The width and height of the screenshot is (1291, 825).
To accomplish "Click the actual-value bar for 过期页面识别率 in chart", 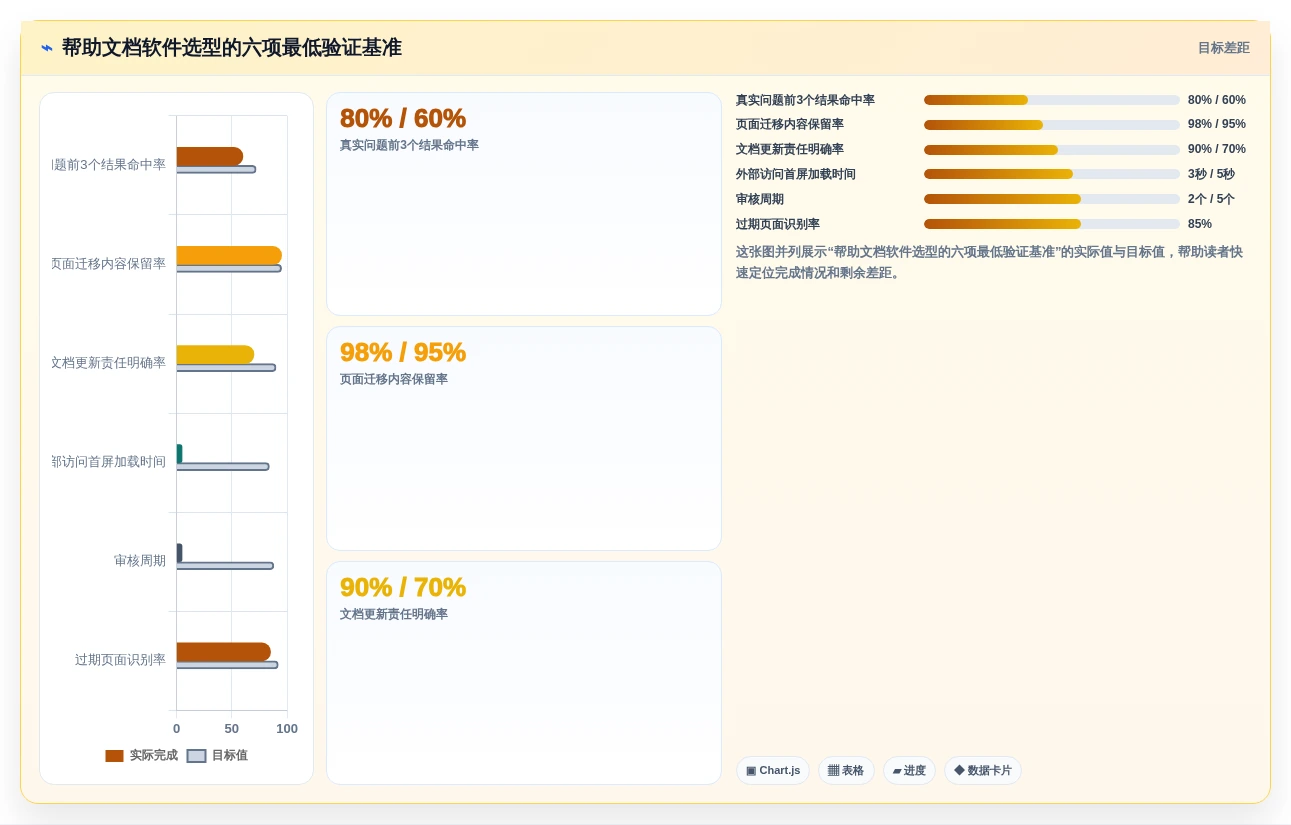I will [224, 652].
